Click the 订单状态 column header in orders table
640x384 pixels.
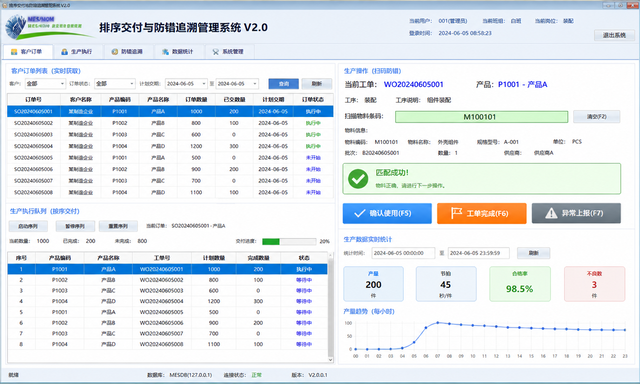tap(313, 100)
